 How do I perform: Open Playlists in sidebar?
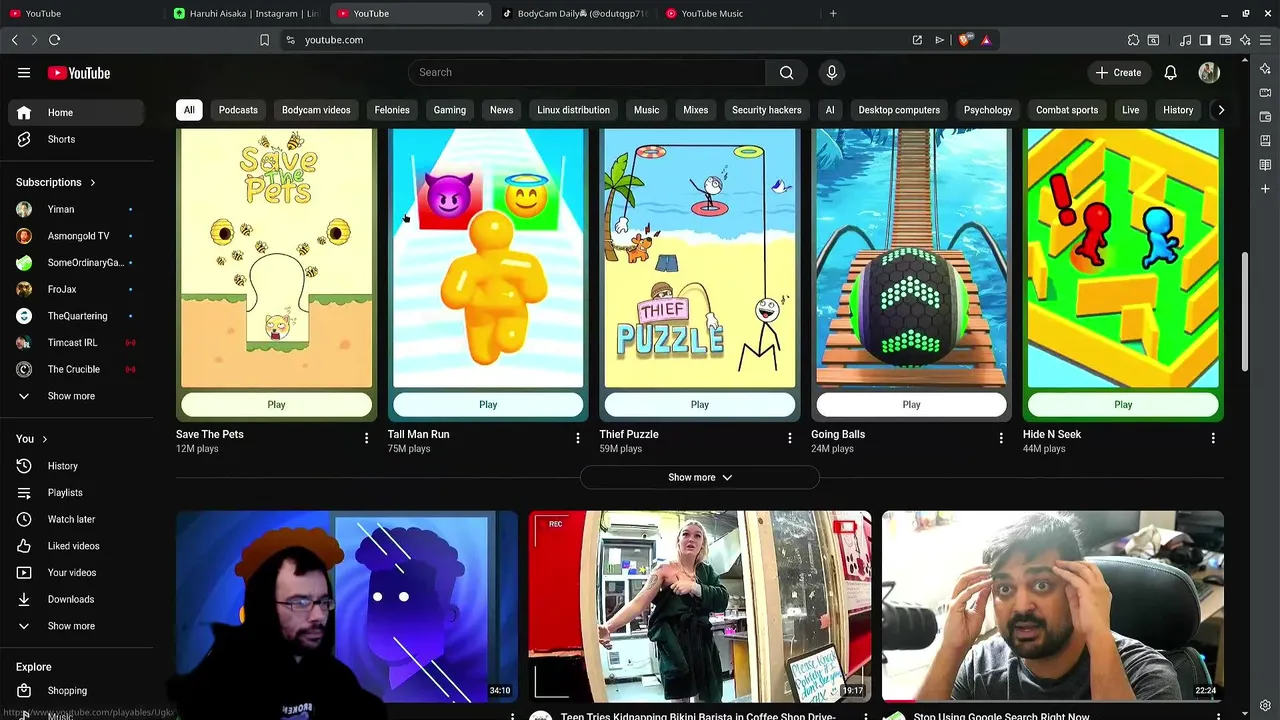click(77, 492)
